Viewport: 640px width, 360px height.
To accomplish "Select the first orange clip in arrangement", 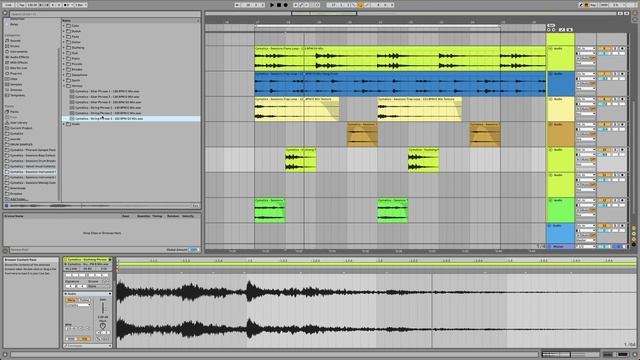I will tap(362, 134).
